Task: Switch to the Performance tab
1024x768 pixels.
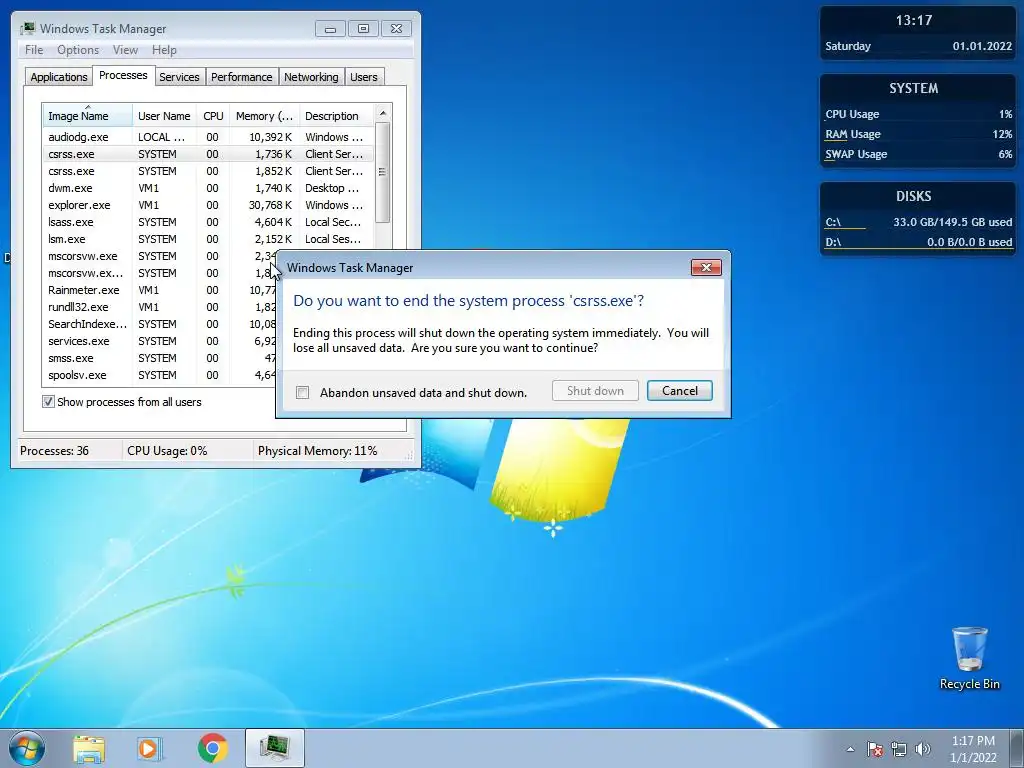Action: pyautogui.click(x=242, y=77)
